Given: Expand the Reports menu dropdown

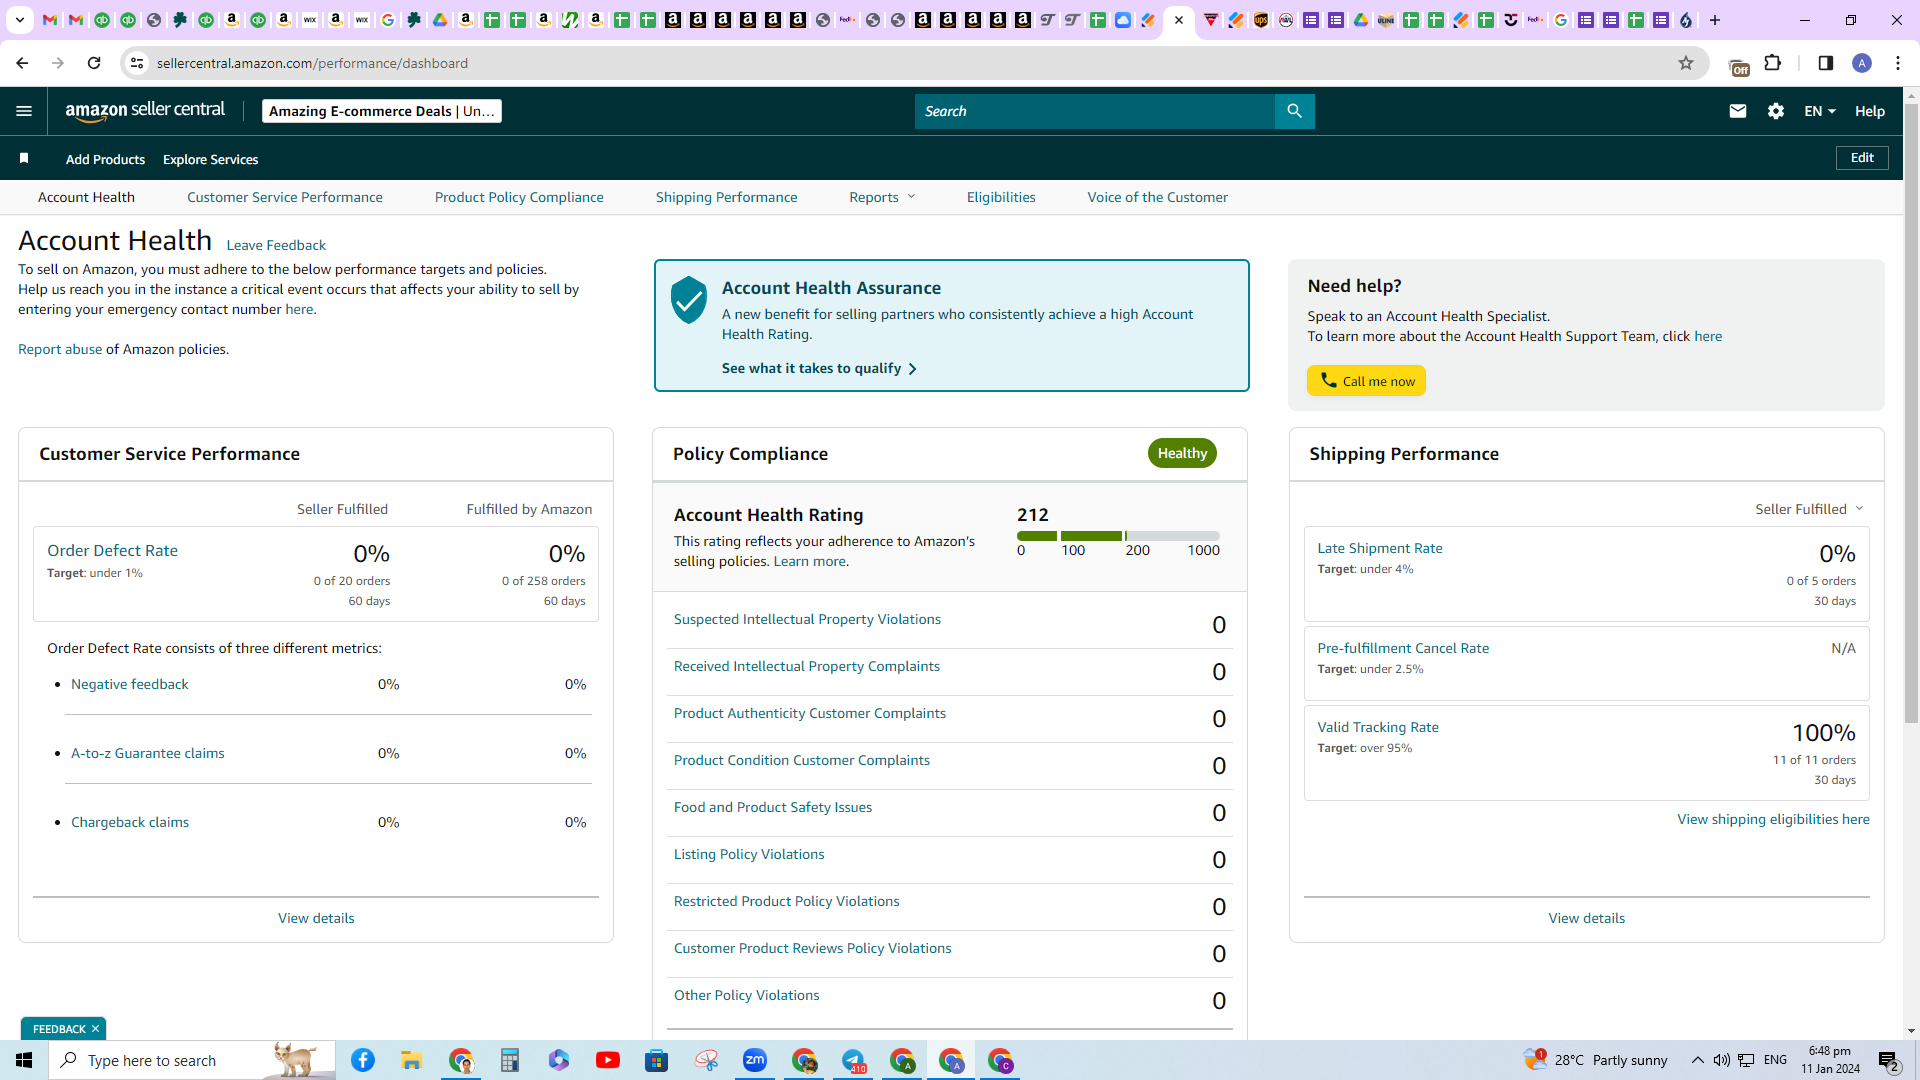Looking at the screenshot, I should coord(882,197).
